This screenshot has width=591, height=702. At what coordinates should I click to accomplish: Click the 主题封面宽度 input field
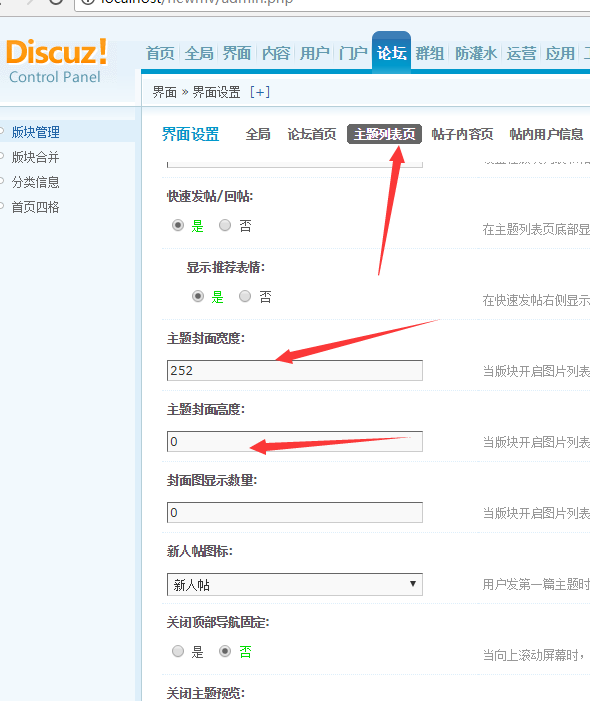point(295,370)
